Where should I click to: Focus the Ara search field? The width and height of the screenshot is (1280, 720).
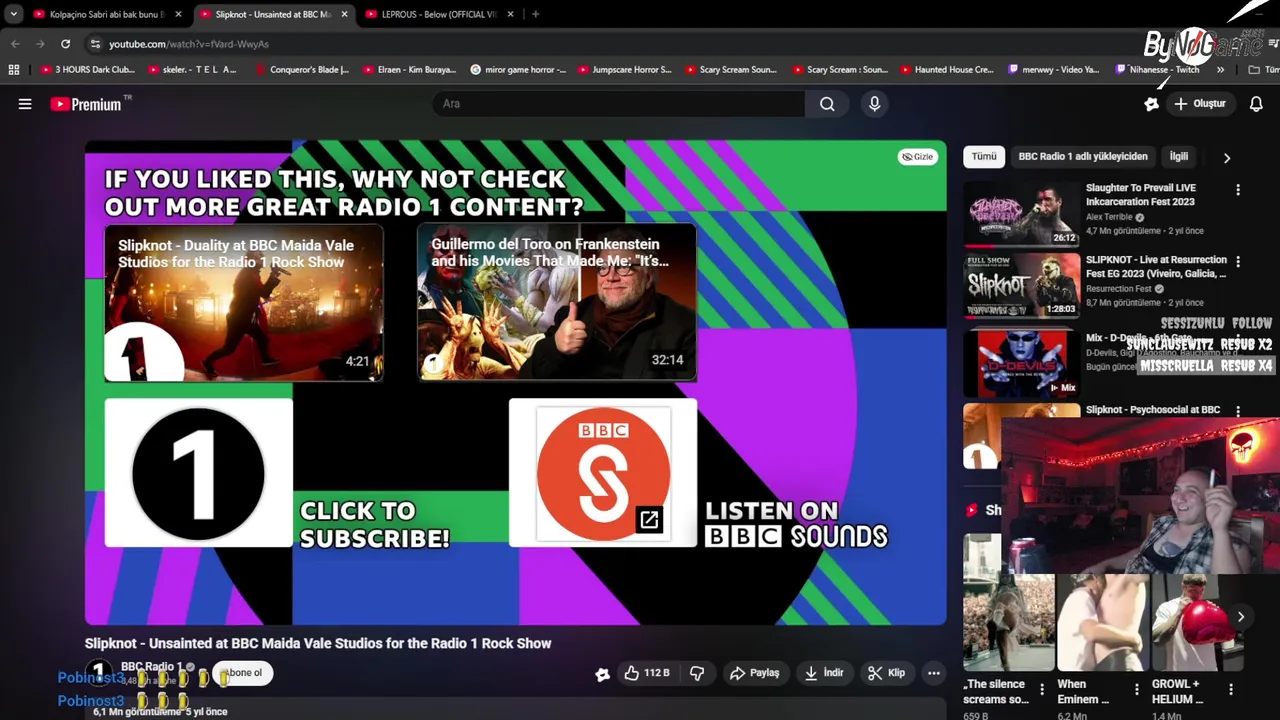coord(619,104)
